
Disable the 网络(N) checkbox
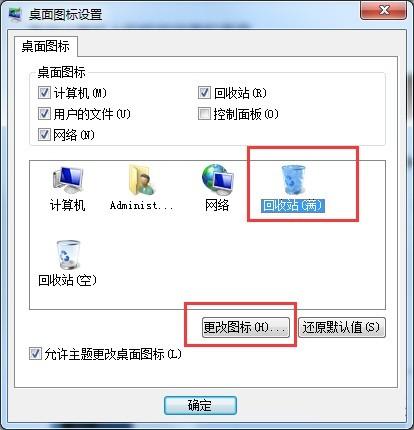(x=44, y=135)
